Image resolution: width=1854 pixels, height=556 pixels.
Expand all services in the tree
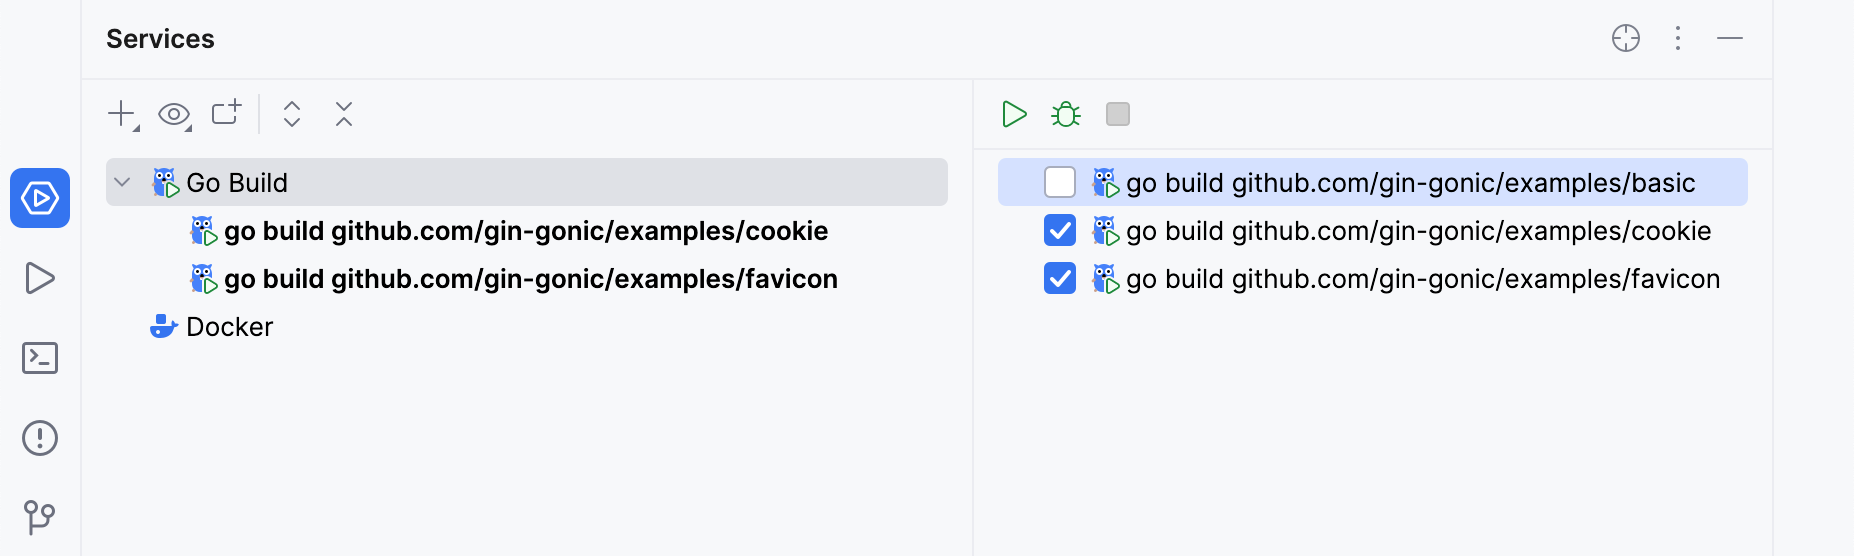(292, 114)
